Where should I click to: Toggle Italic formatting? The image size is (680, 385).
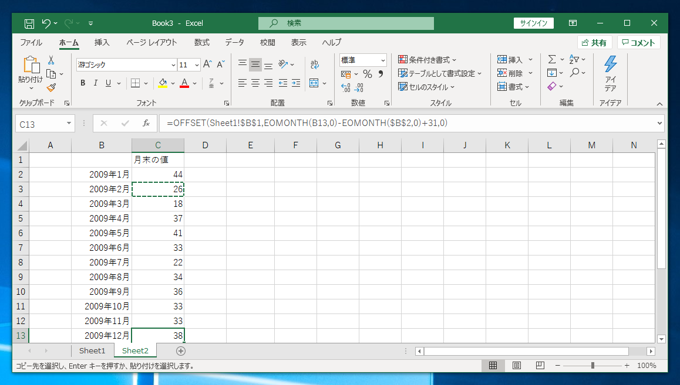95,83
